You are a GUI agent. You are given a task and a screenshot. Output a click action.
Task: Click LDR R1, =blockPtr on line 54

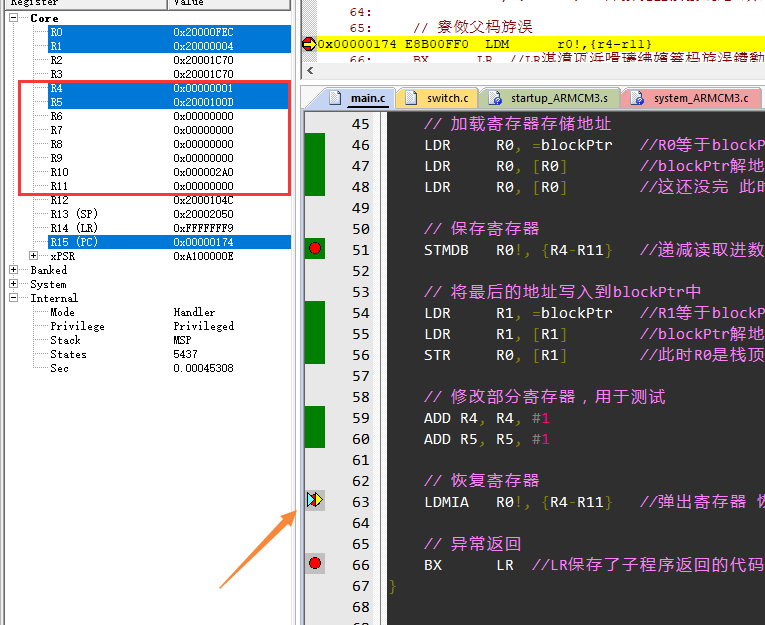pyautogui.click(x=518, y=313)
